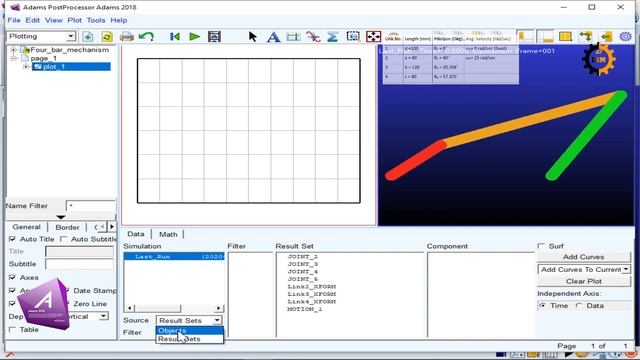
Task: Click the fit-to-view arrows icon
Action: [x=373, y=37]
